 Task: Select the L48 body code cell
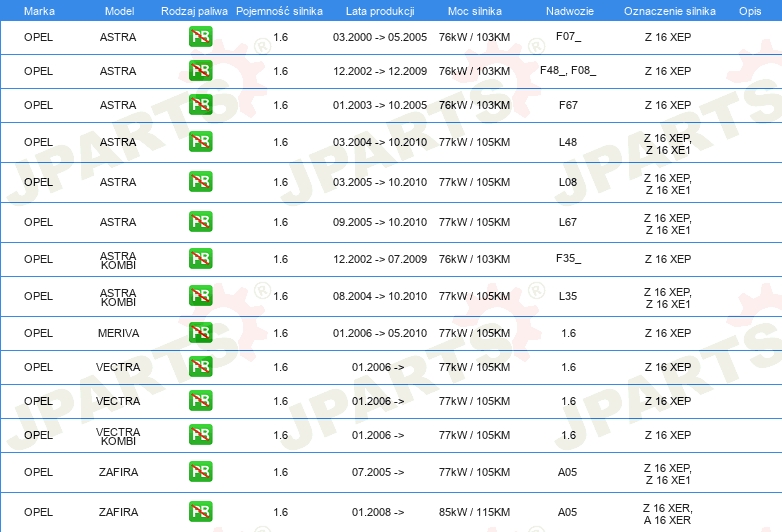click(568, 142)
